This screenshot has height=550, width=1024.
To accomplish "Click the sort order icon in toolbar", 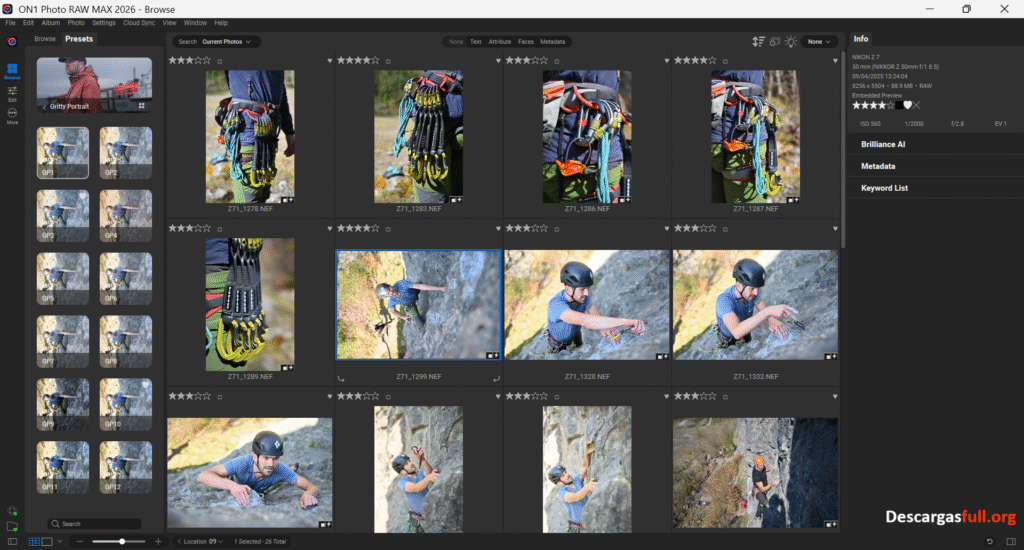I will click(x=758, y=41).
